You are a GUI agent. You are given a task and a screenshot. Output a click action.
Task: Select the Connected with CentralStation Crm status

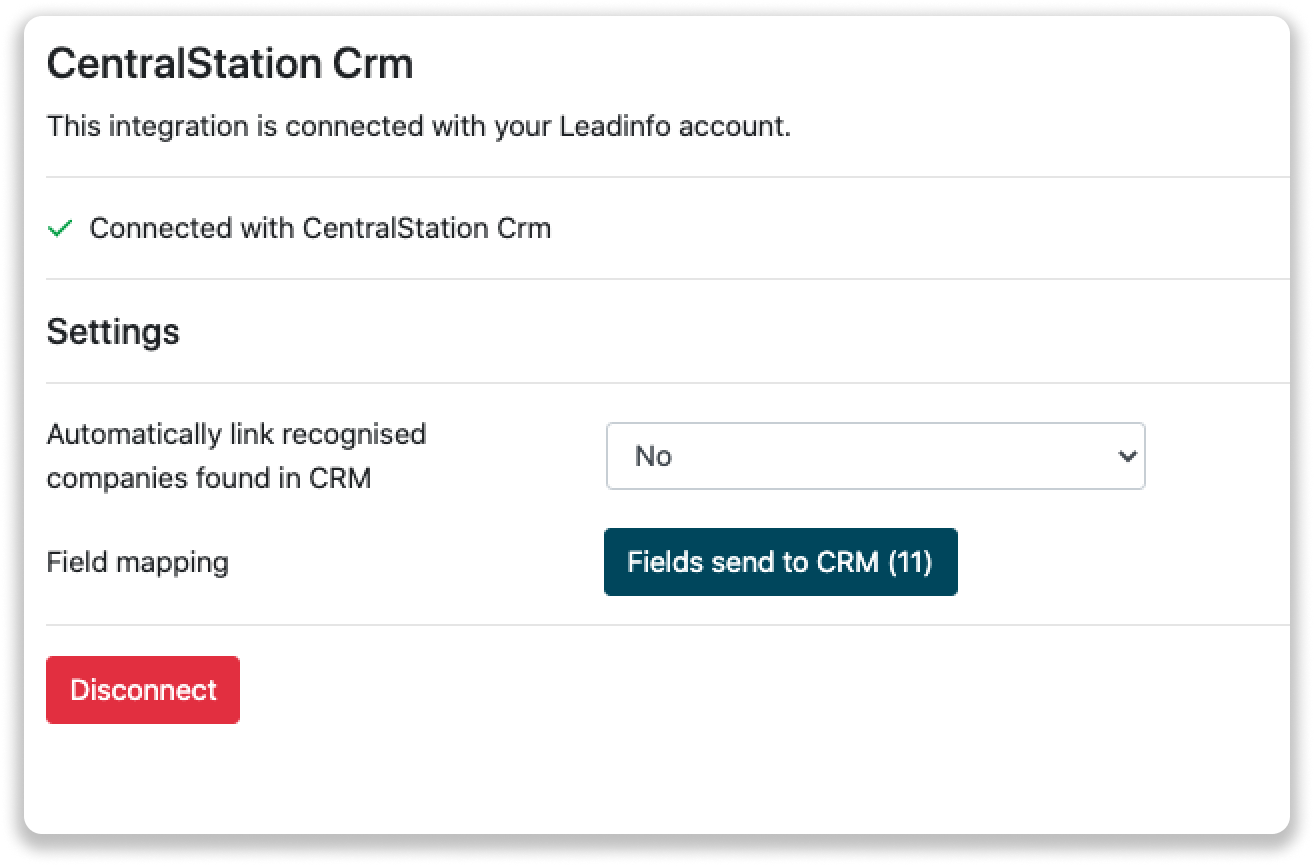(x=320, y=228)
